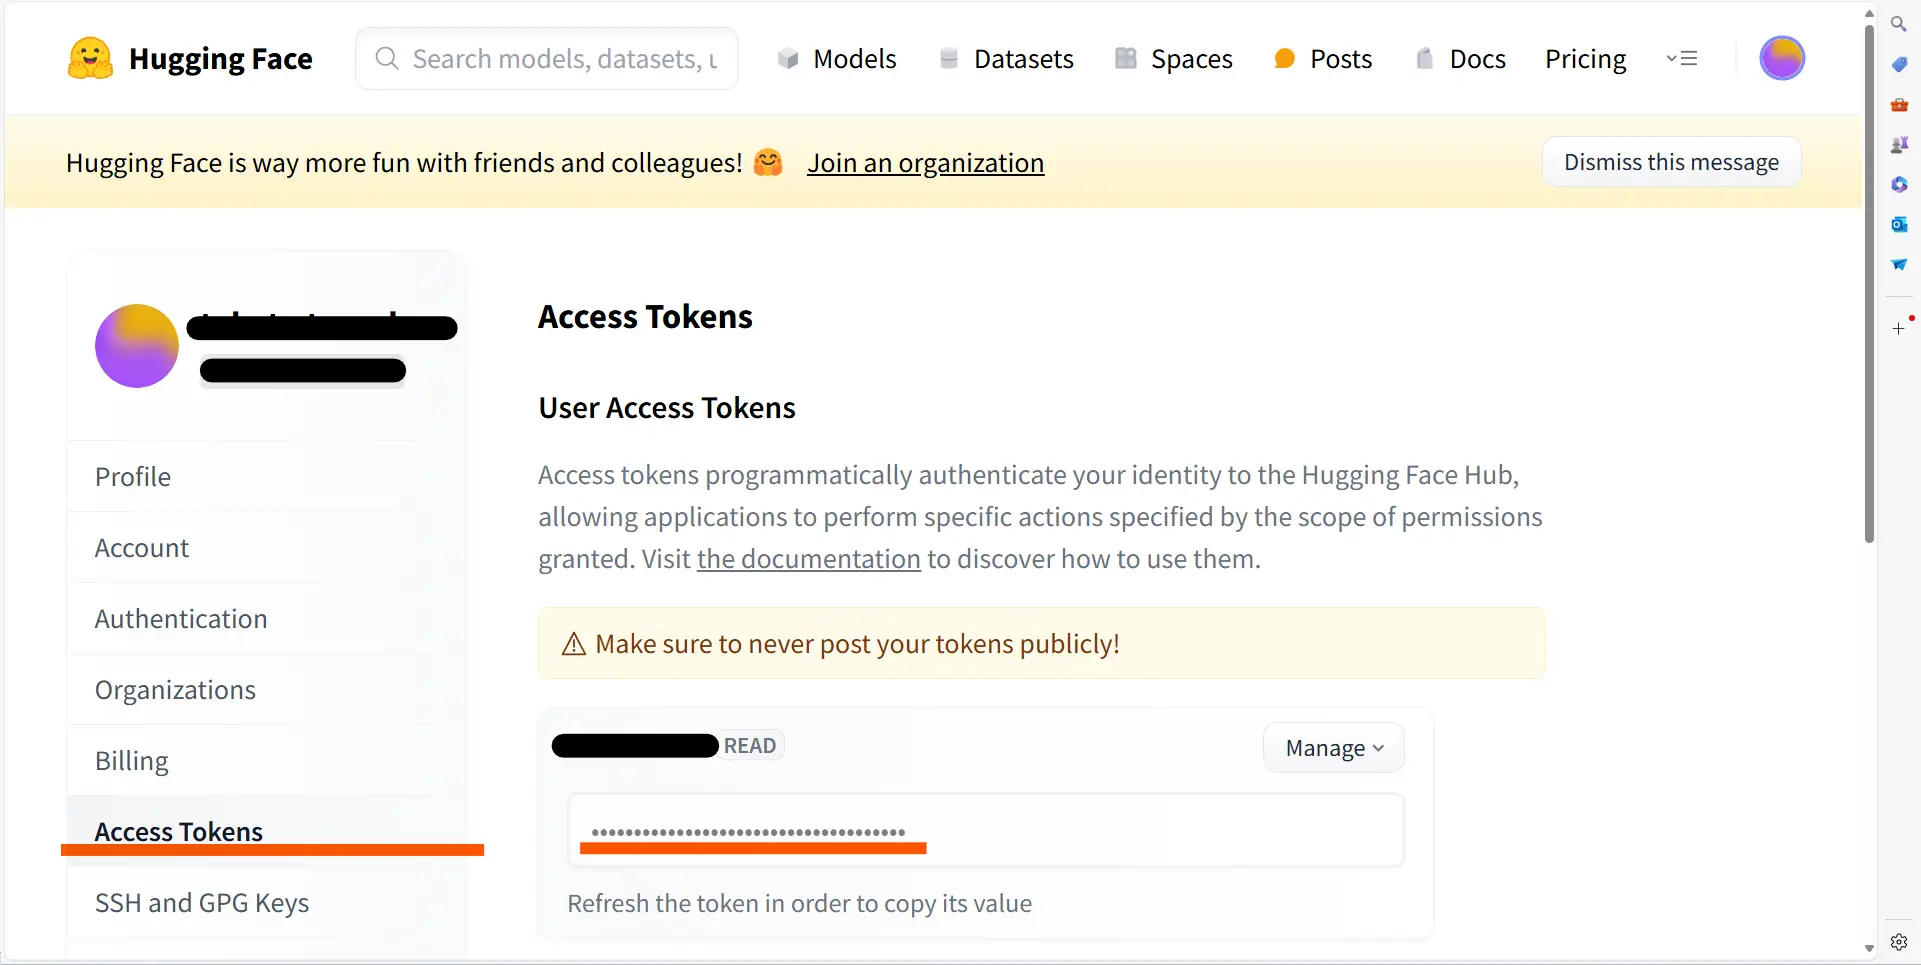The height and width of the screenshot is (965, 1921).
Task: Click the Hugging Face emoji logo
Action: point(90,58)
